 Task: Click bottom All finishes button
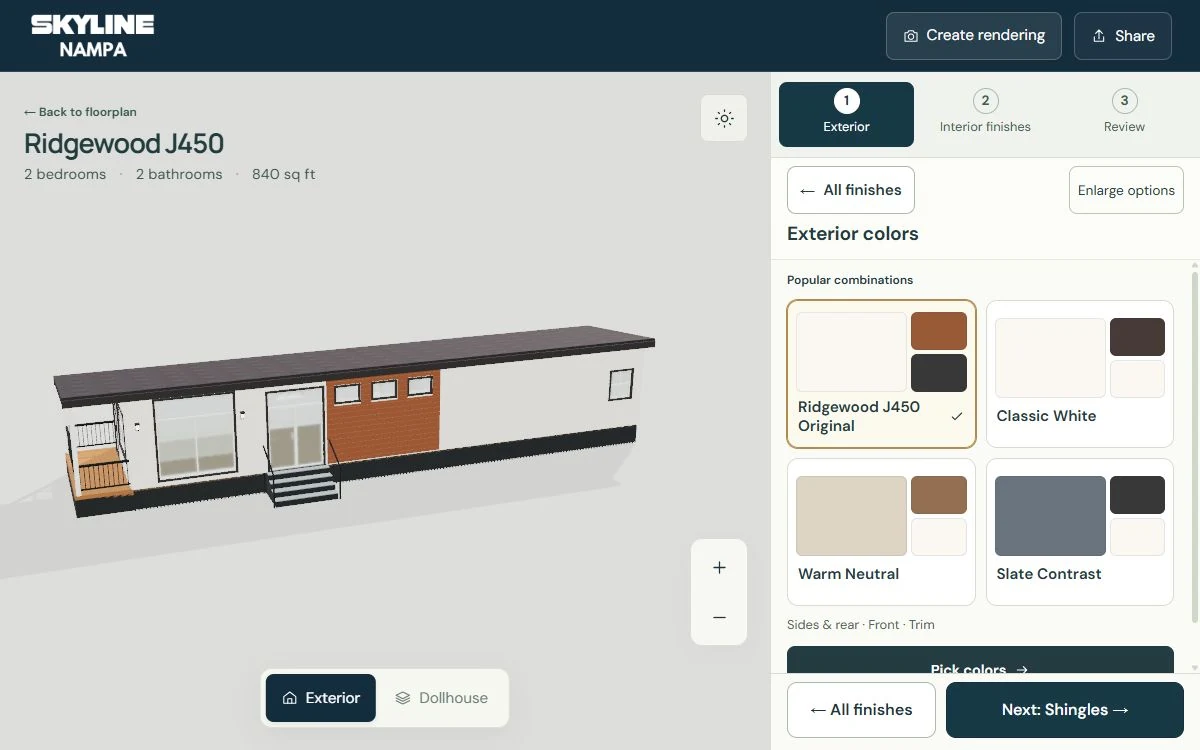tap(861, 710)
